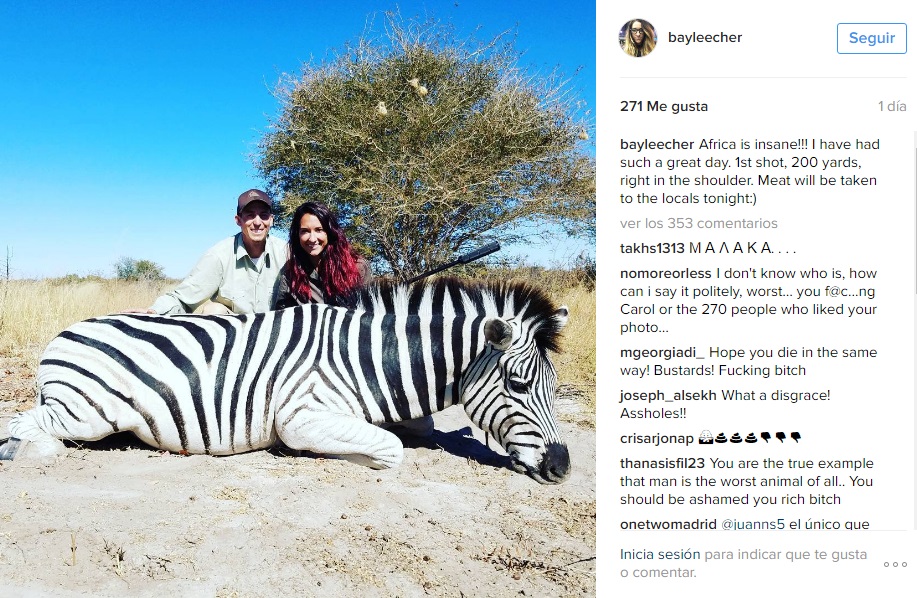This screenshot has height=598, width=917.
Task: Open bayleecher username in header
Action: (705, 37)
